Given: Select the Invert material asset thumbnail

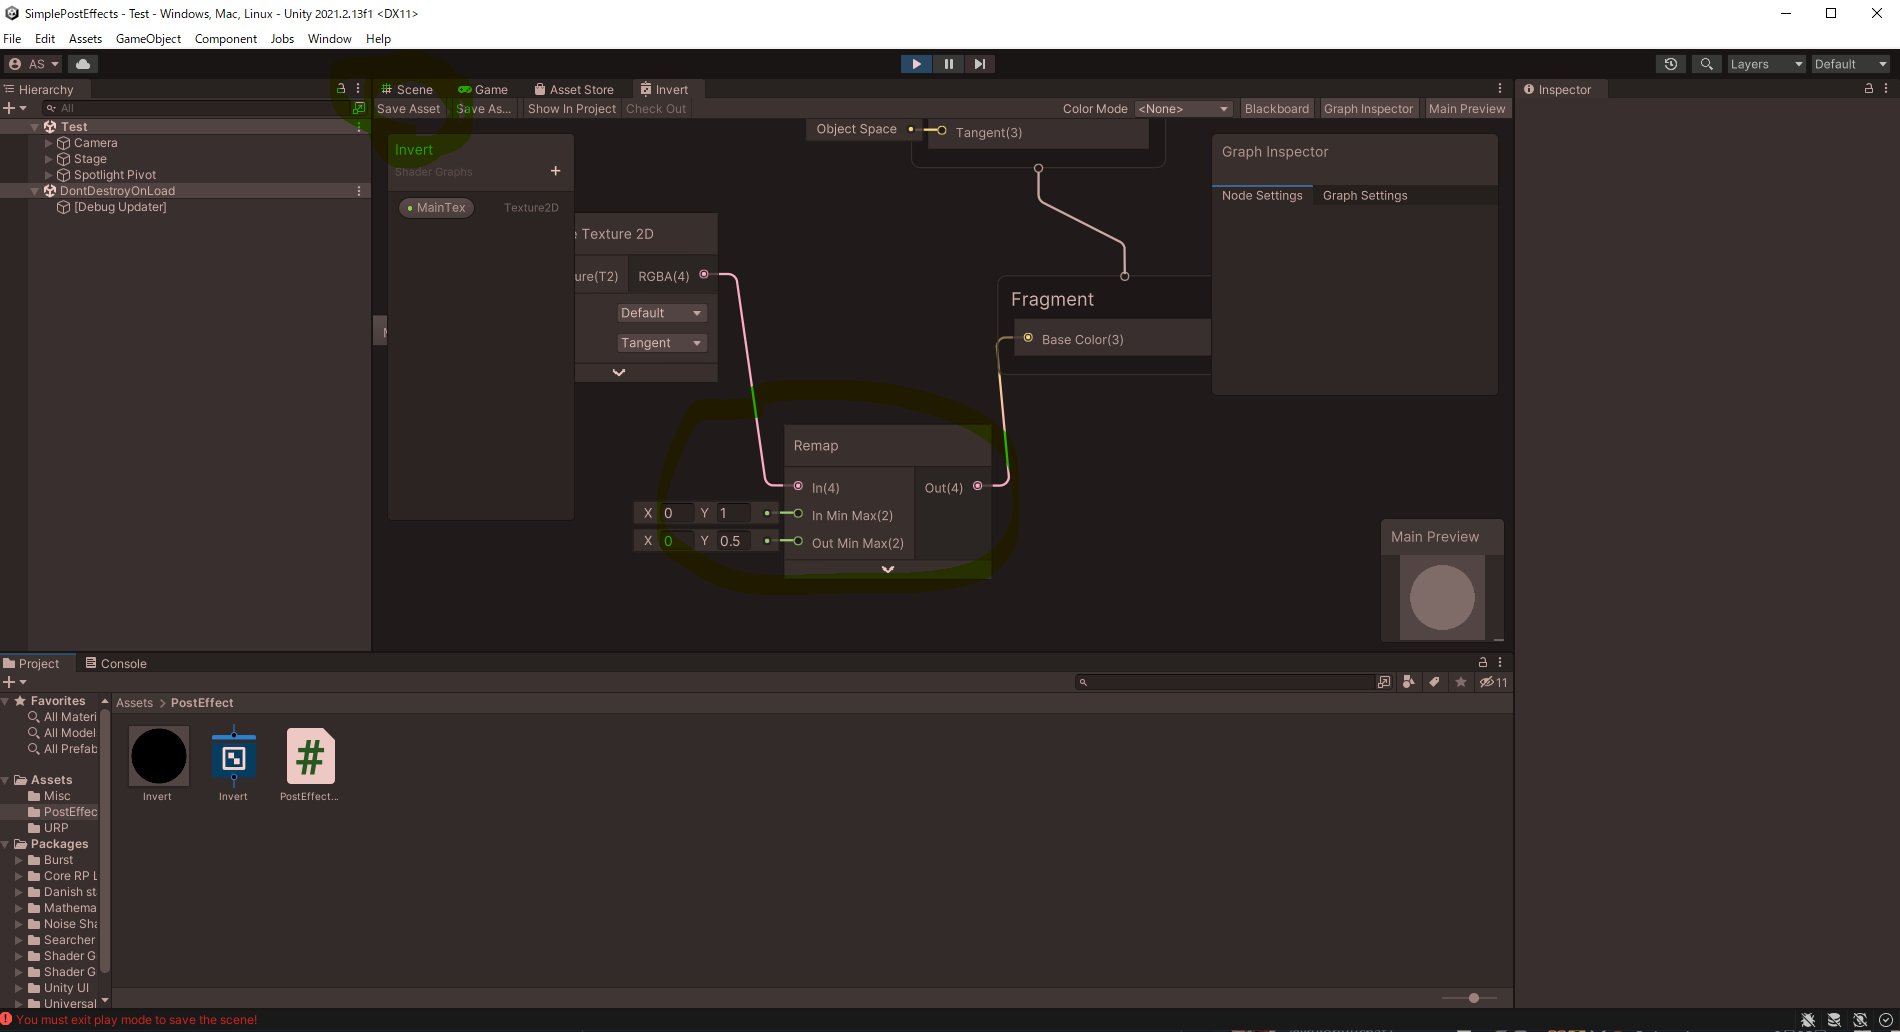Looking at the screenshot, I should tap(158, 756).
